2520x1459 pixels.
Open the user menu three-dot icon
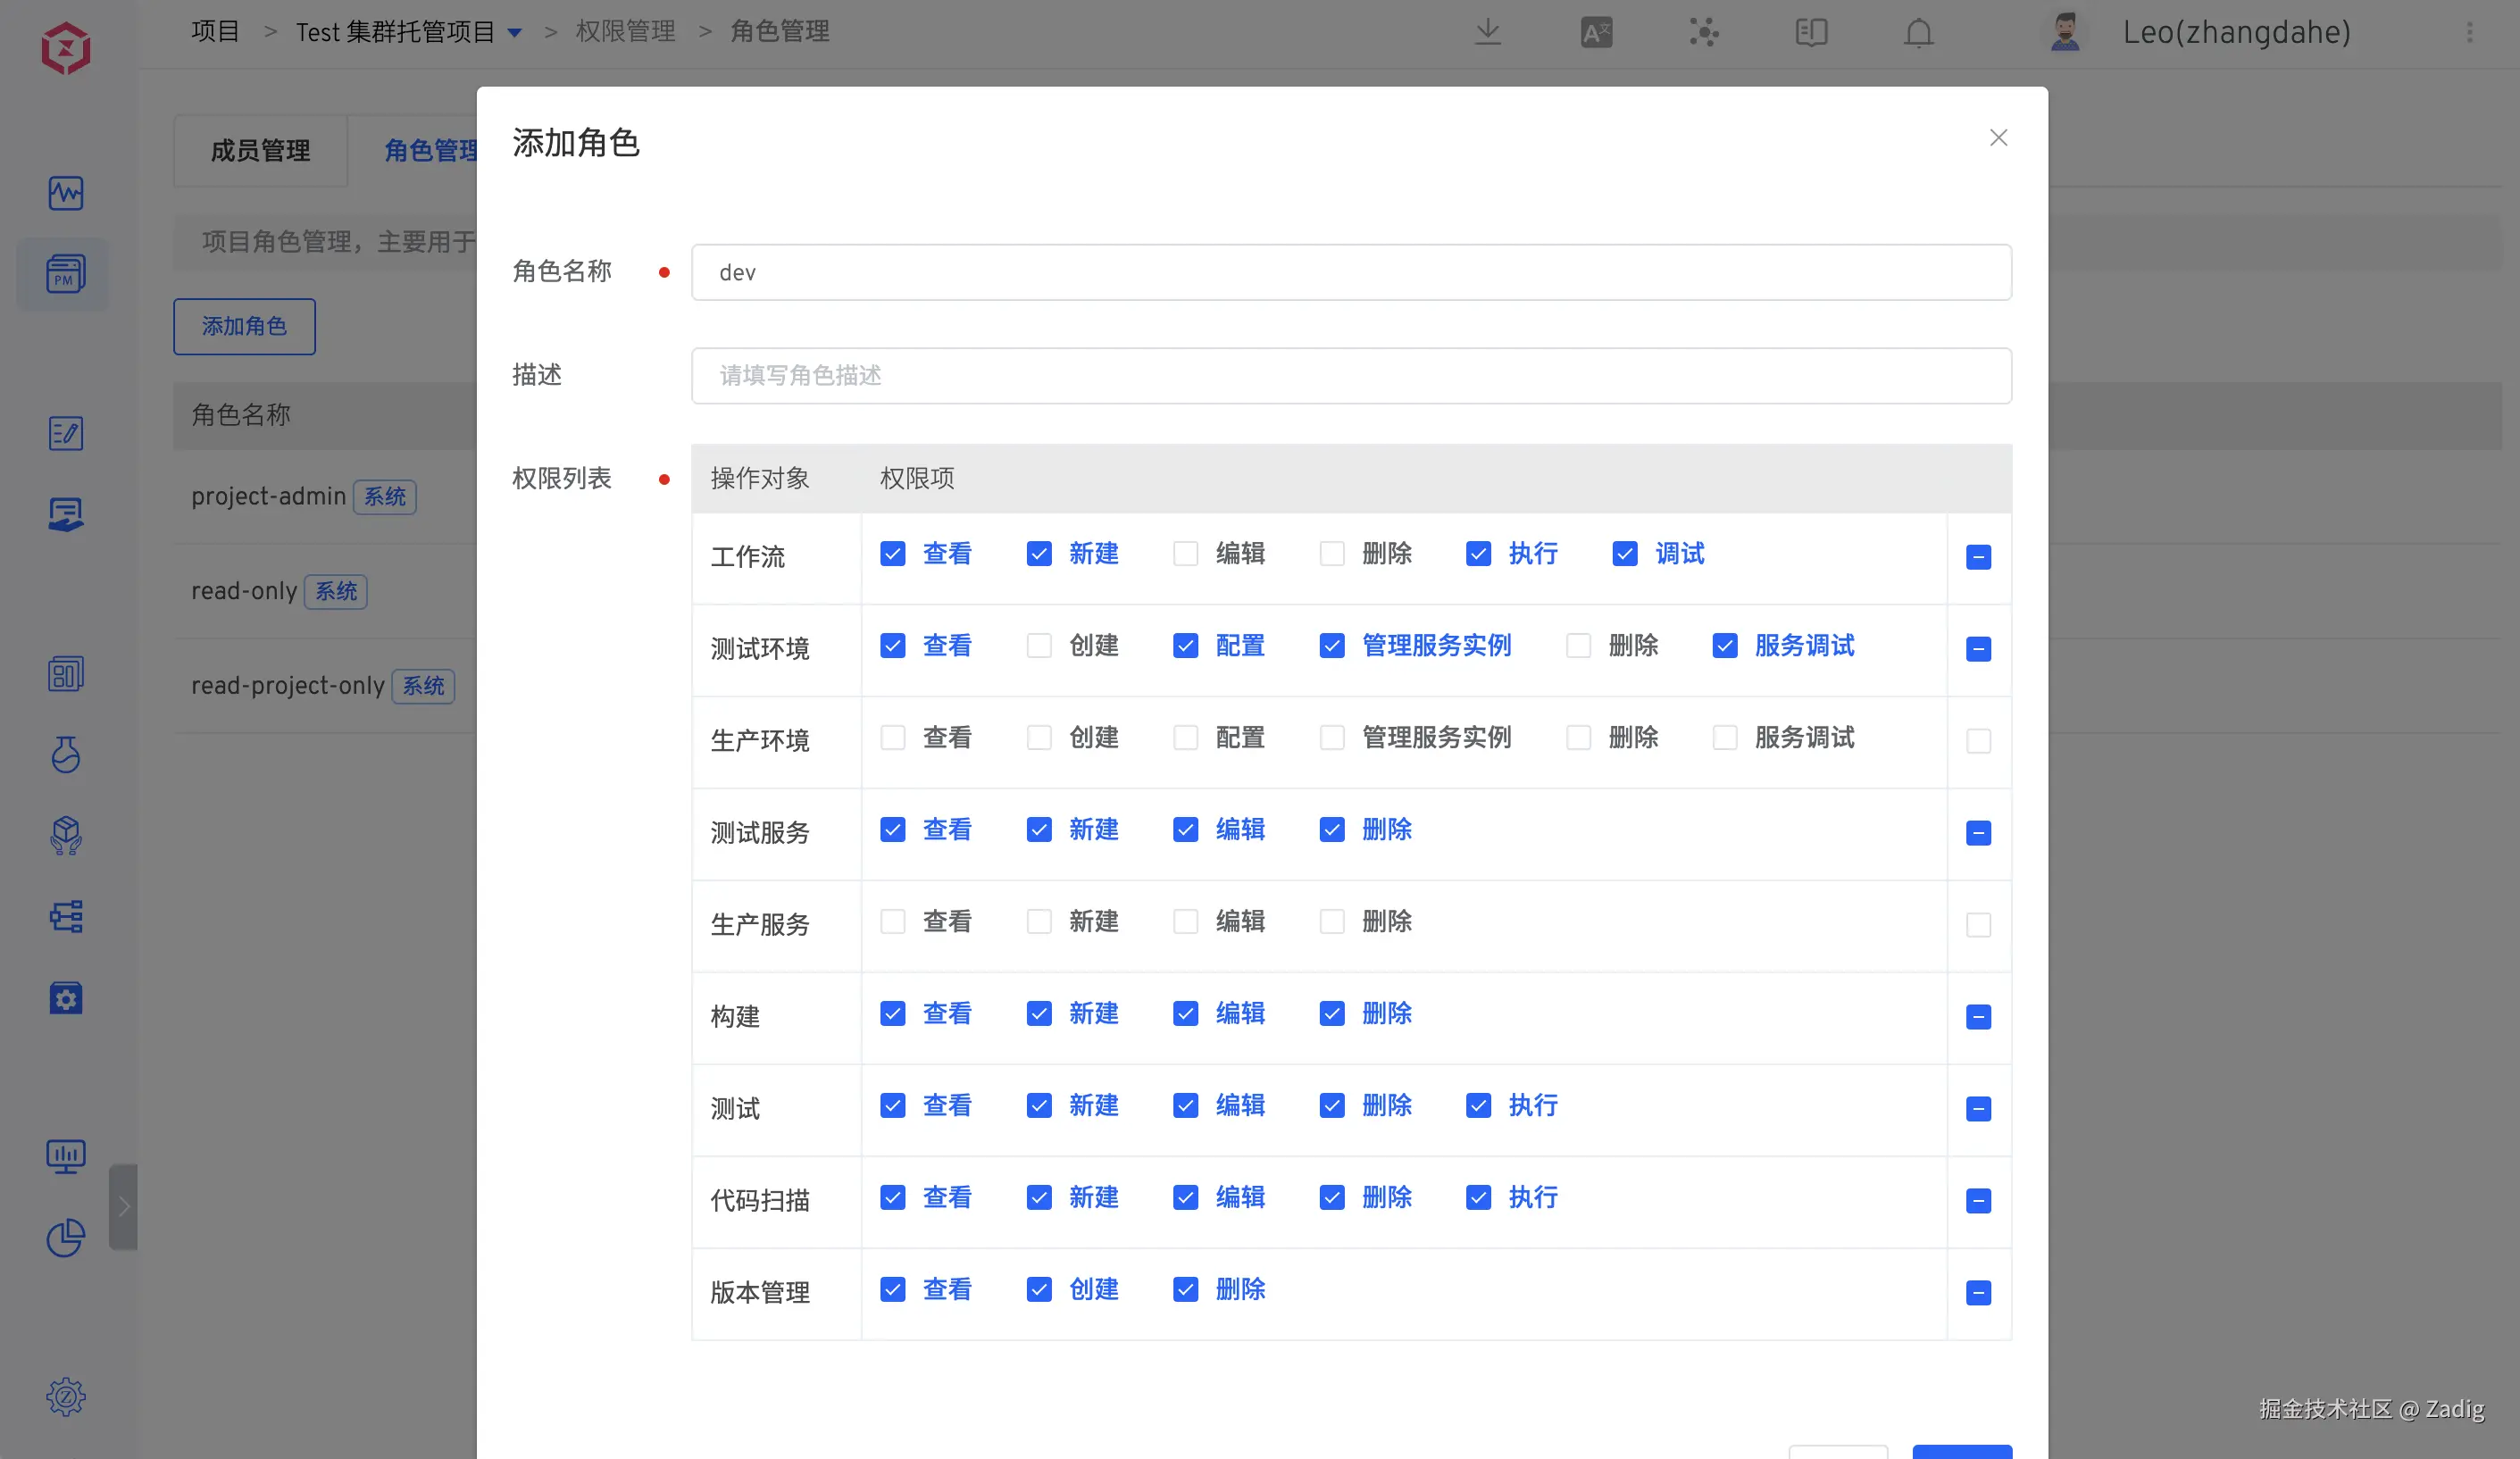pos(2469,32)
